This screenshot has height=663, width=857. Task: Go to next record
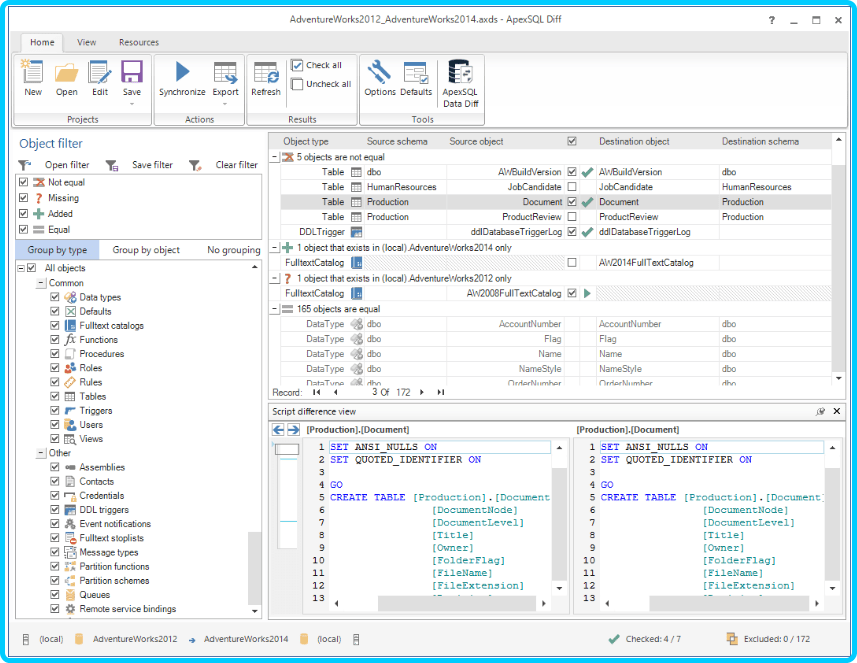(x=421, y=392)
